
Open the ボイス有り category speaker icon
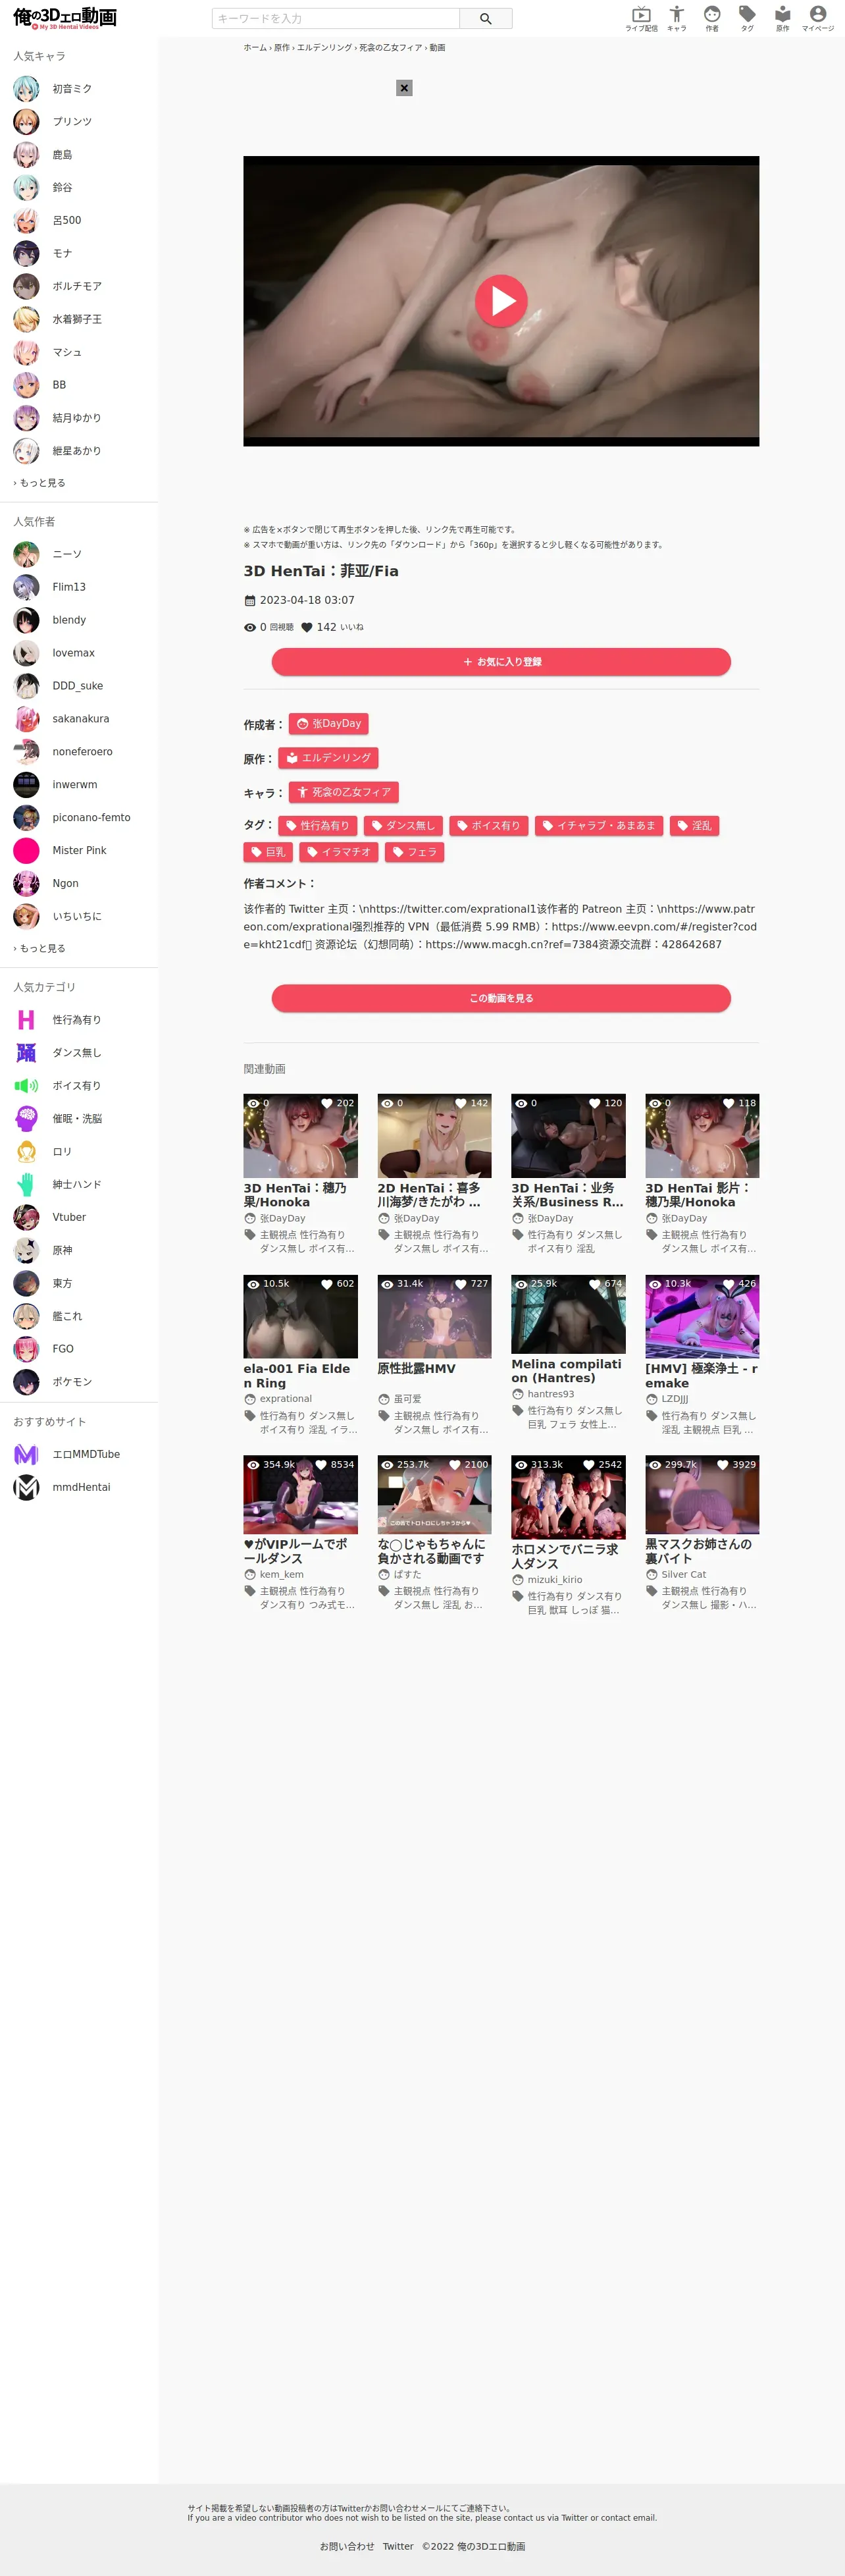tap(26, 1086)
